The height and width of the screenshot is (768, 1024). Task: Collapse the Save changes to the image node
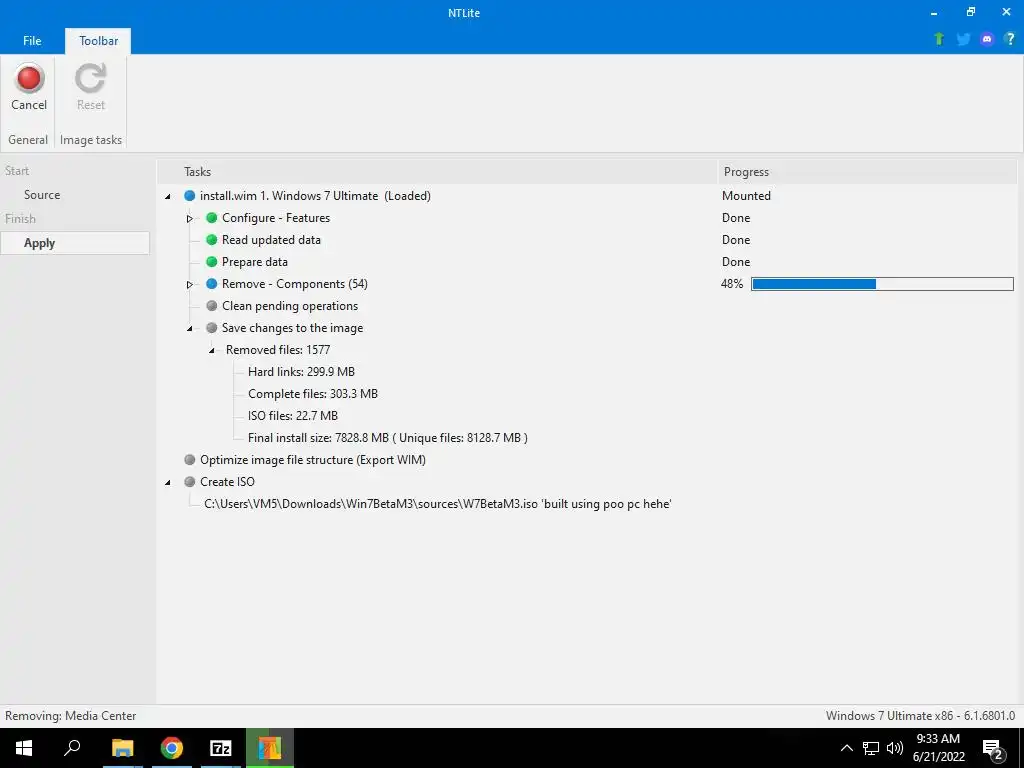(190, 328)
